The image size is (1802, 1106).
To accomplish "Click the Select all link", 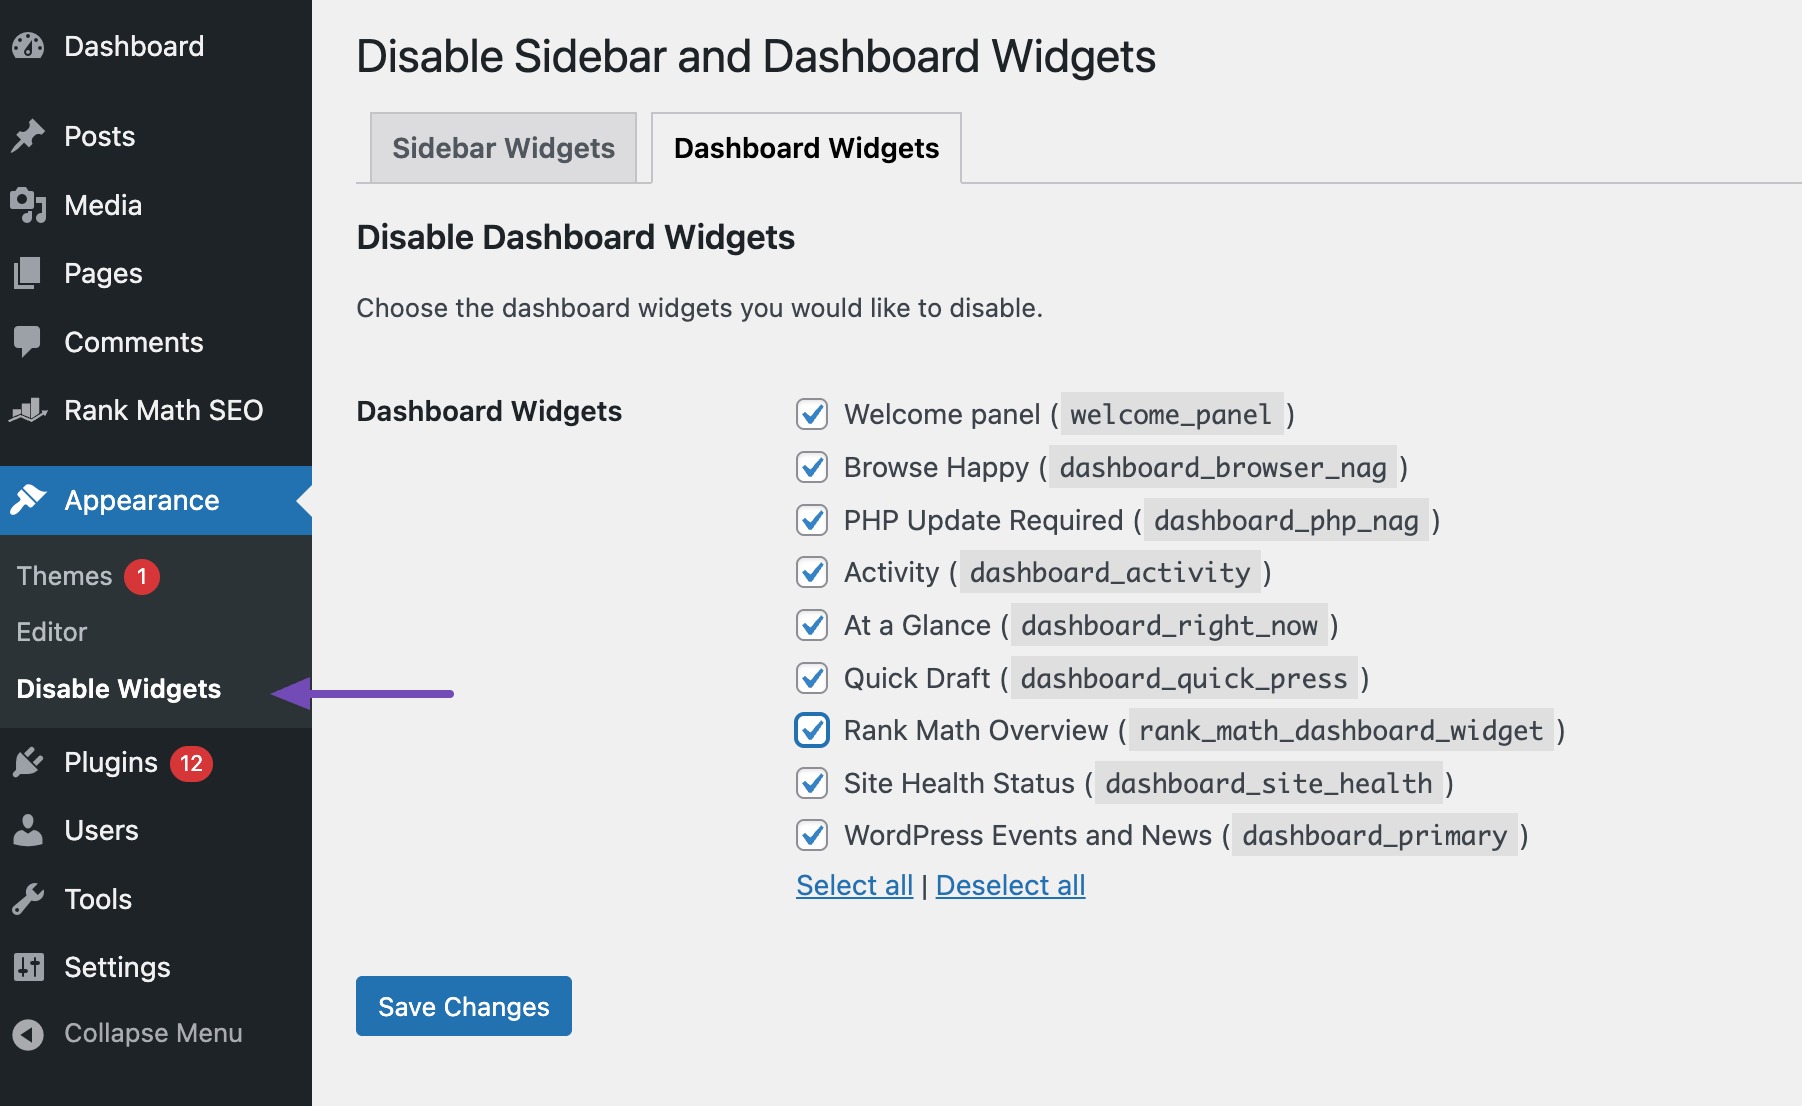I will click(854, 885).
